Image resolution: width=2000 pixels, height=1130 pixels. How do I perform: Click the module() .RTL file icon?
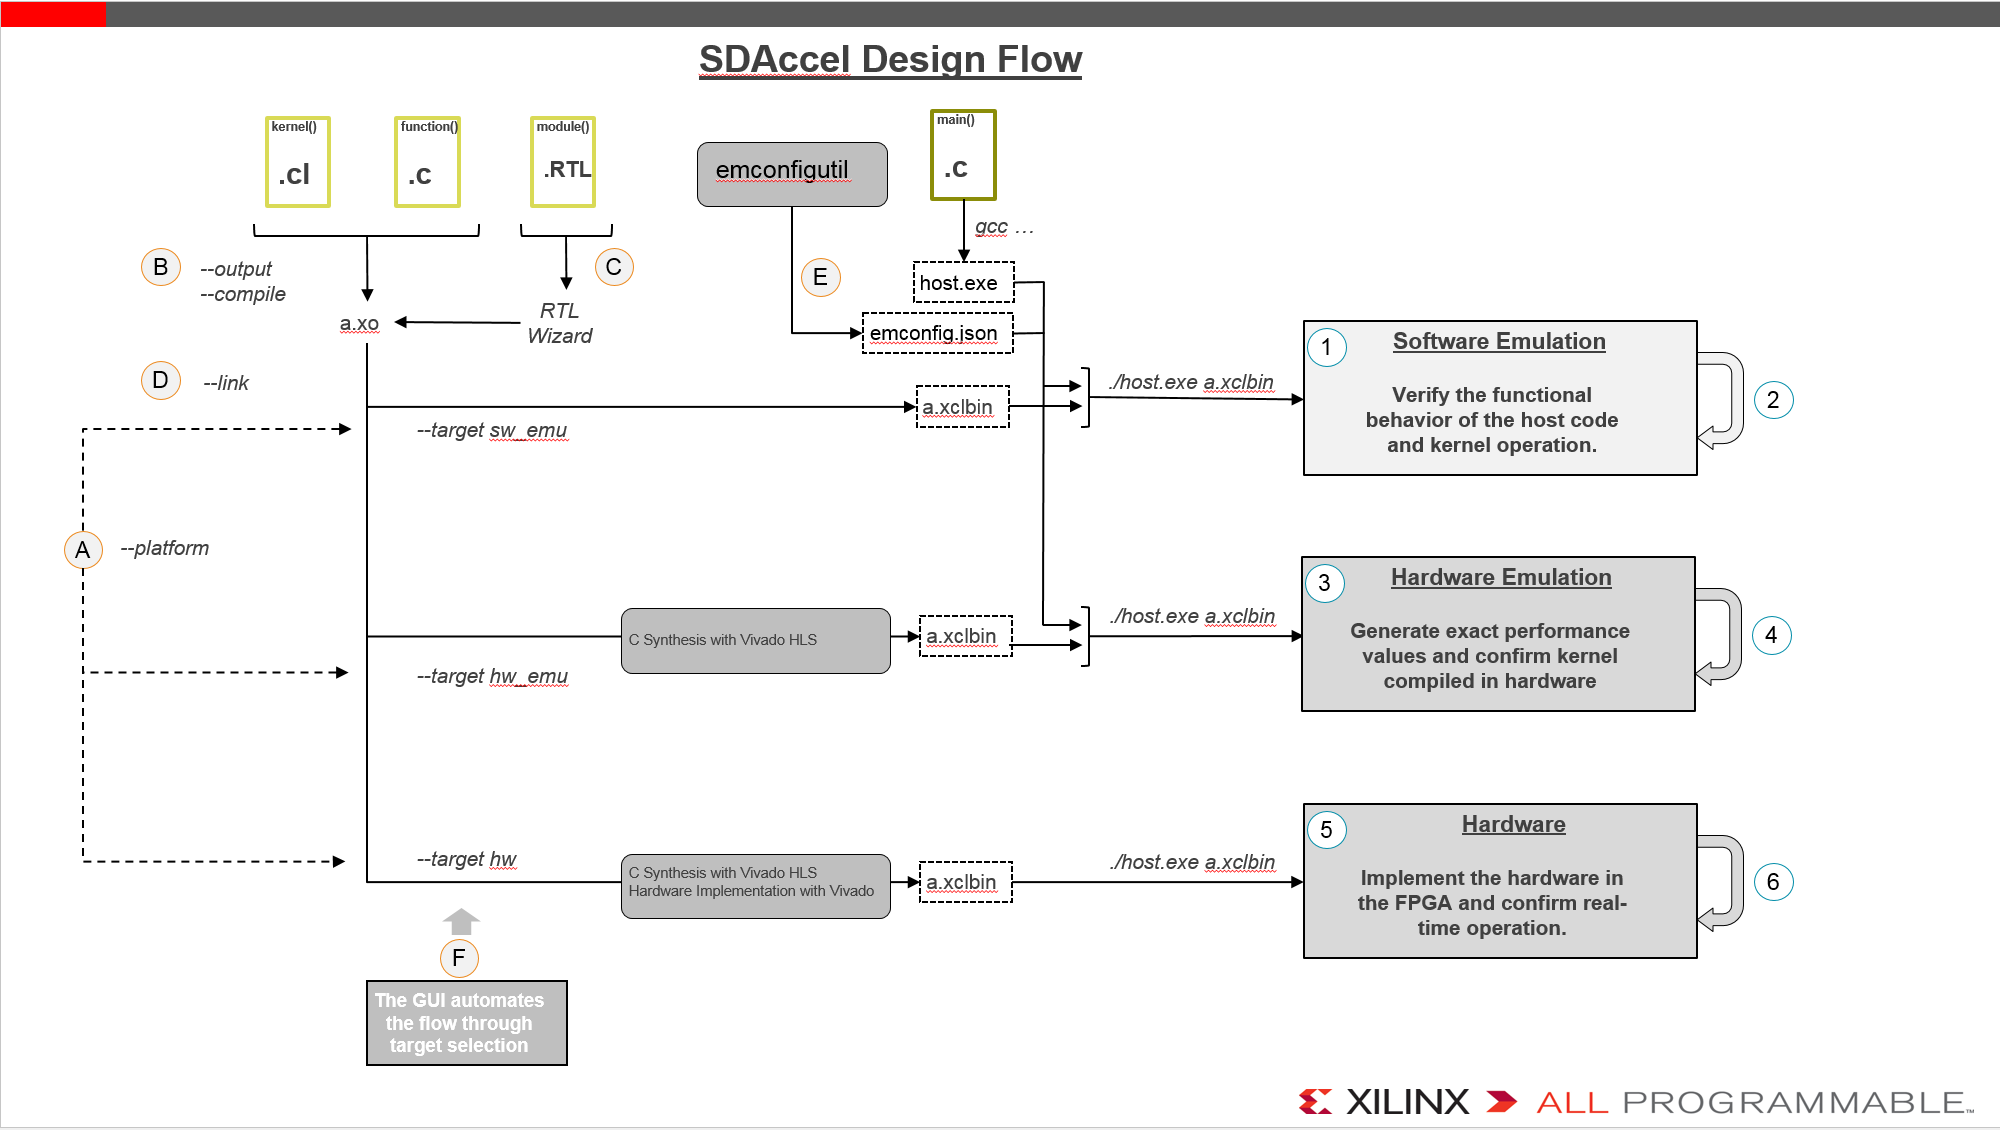coord(563,162)
